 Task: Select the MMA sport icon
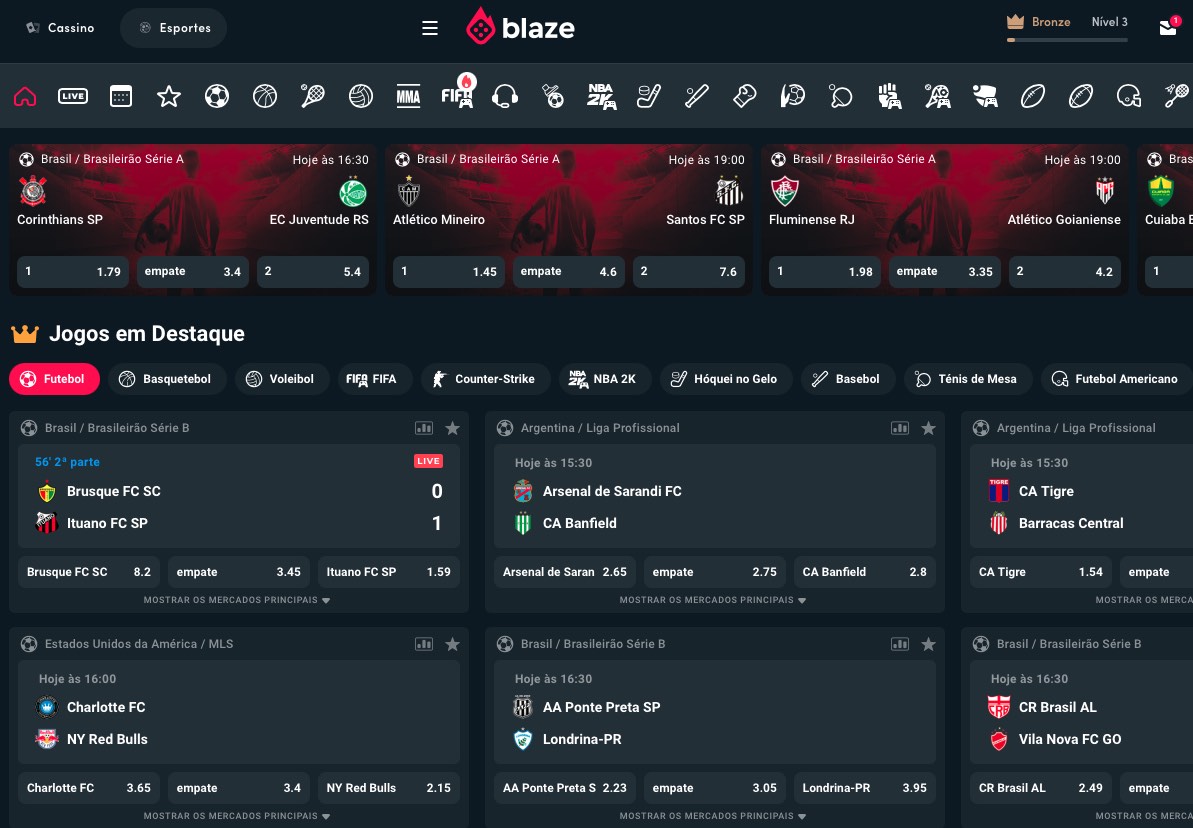pos(409,96)
